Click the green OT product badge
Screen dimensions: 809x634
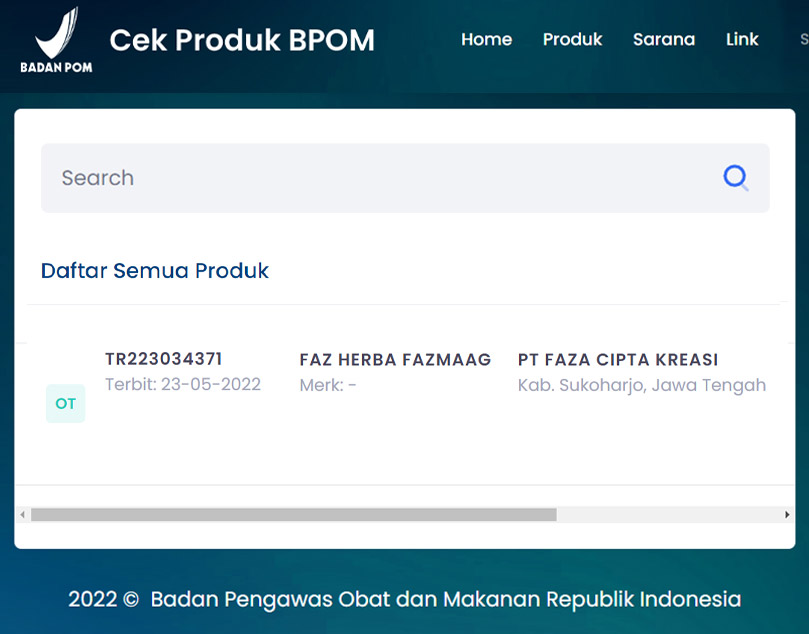(x=66, y=404)
